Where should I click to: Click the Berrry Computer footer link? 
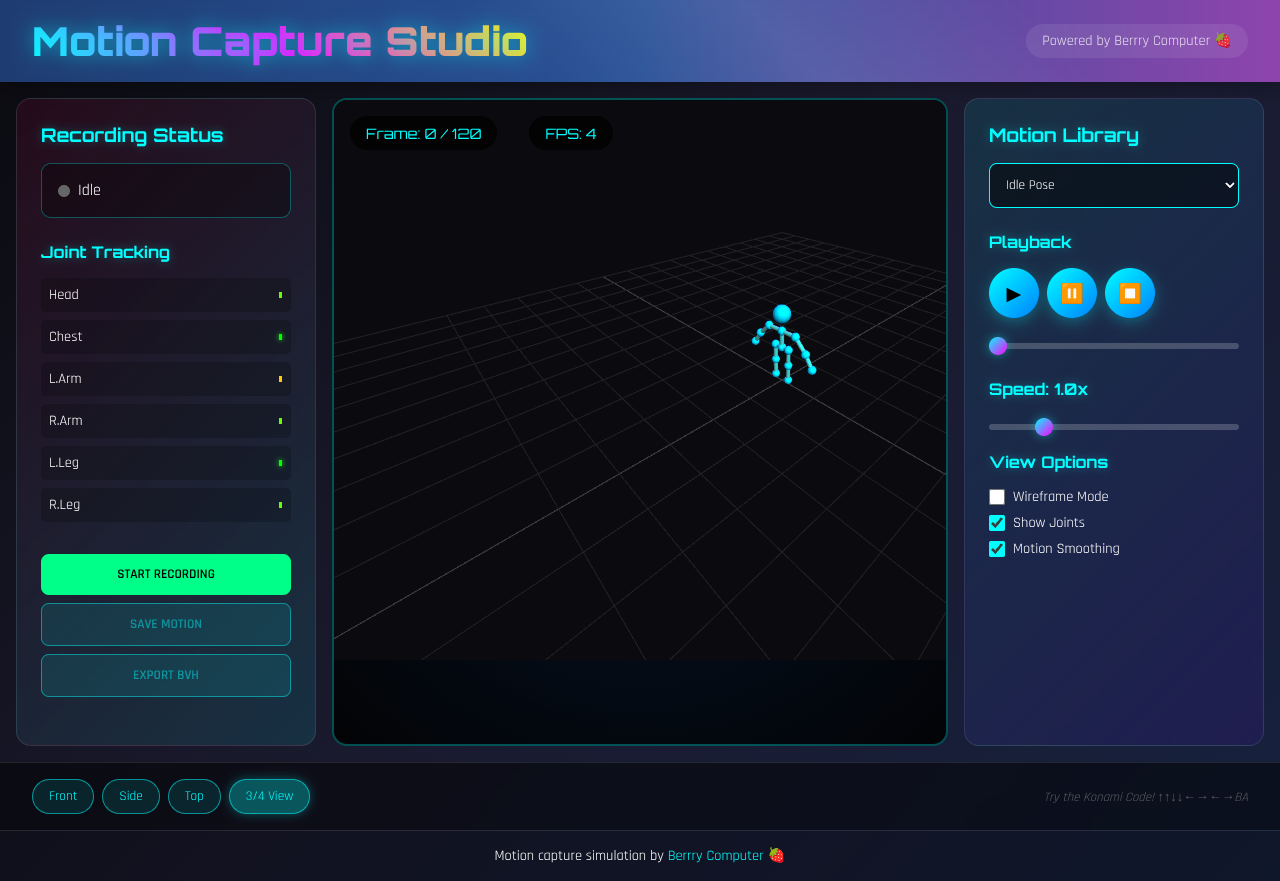point(716,855)
